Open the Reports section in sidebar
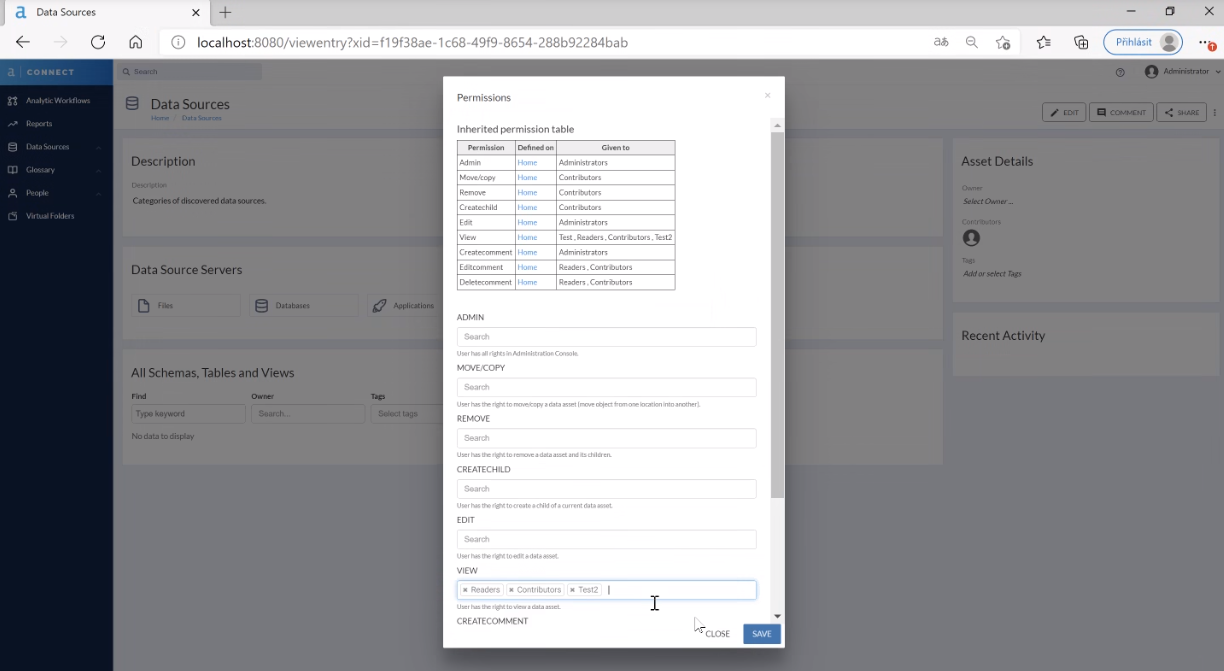1224x671 pixels. point(13,123)
